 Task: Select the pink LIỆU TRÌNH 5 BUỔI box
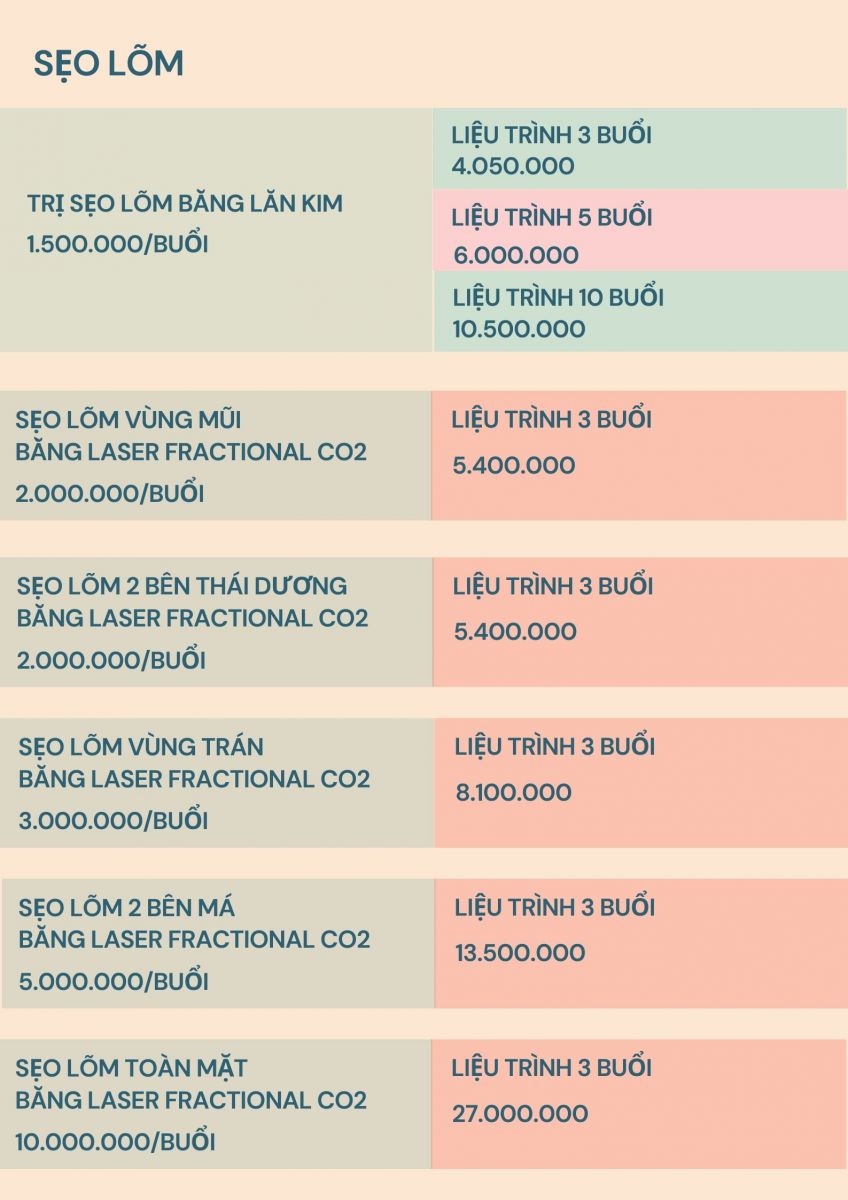(x=640, y=230)
